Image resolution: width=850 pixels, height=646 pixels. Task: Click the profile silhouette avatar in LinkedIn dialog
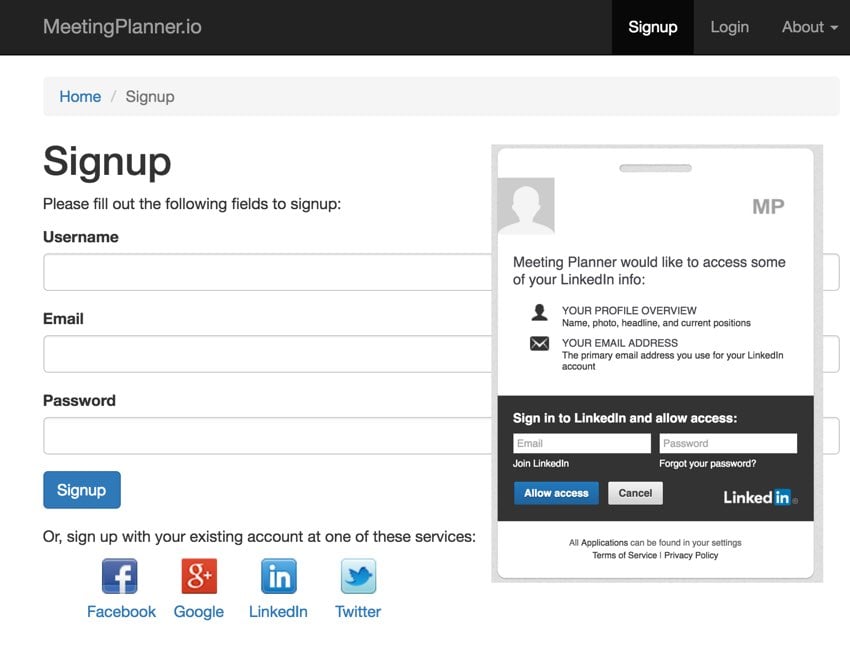coord(526,206)
